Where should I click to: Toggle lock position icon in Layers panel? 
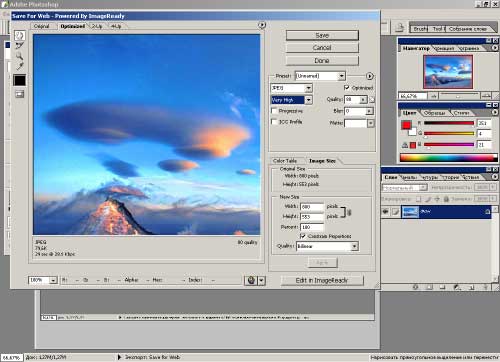point(437,199)
